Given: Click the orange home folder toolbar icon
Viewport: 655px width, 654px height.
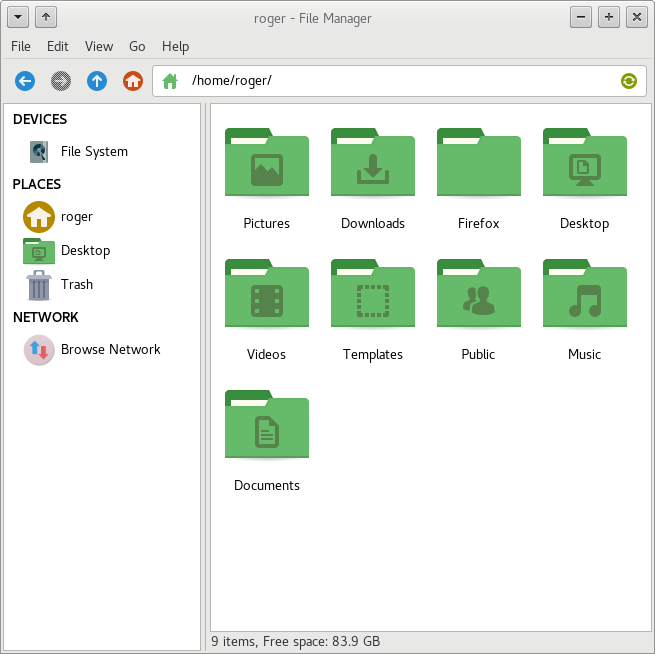Looking at the screenshot, I should click(133, 81).
